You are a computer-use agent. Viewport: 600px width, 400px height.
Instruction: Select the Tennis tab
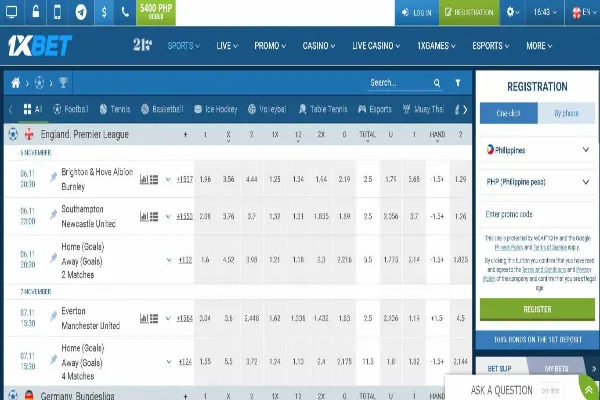(115, 109)
